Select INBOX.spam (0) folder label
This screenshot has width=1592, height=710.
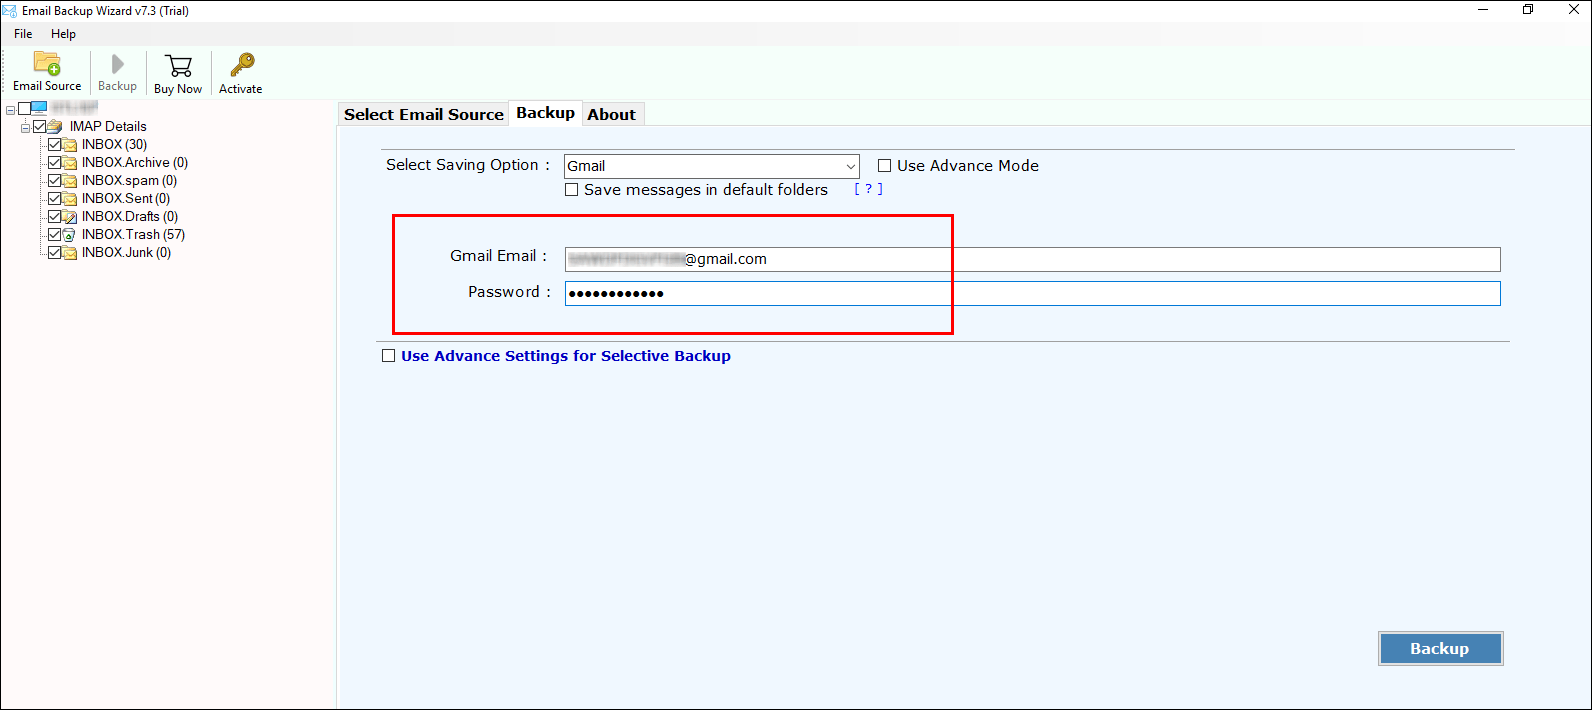(x=129, y=181)
